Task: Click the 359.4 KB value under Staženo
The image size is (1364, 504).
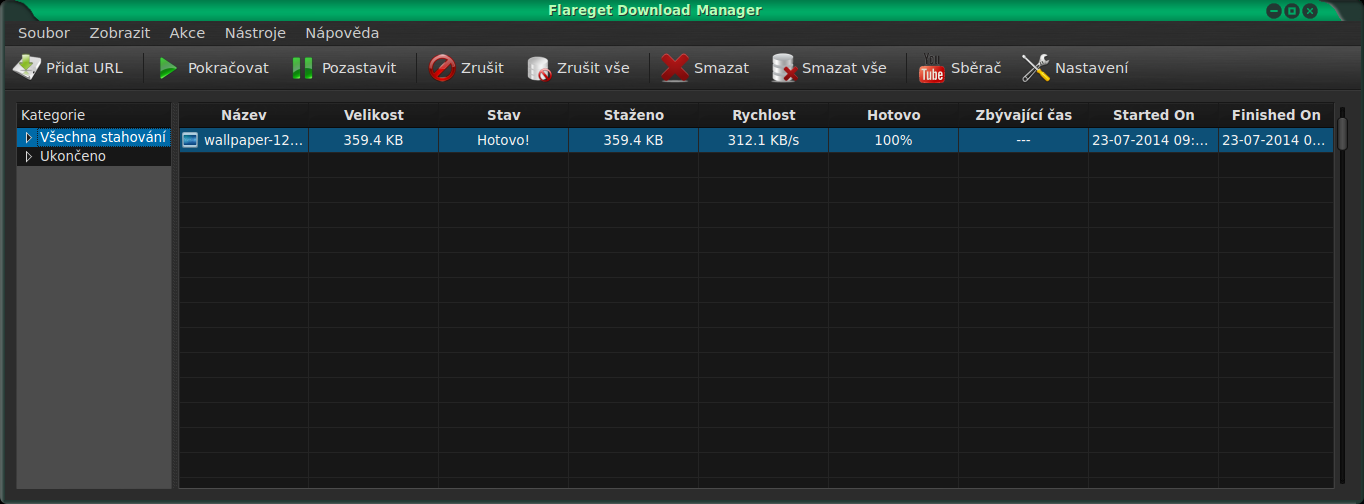Action: 634,140
